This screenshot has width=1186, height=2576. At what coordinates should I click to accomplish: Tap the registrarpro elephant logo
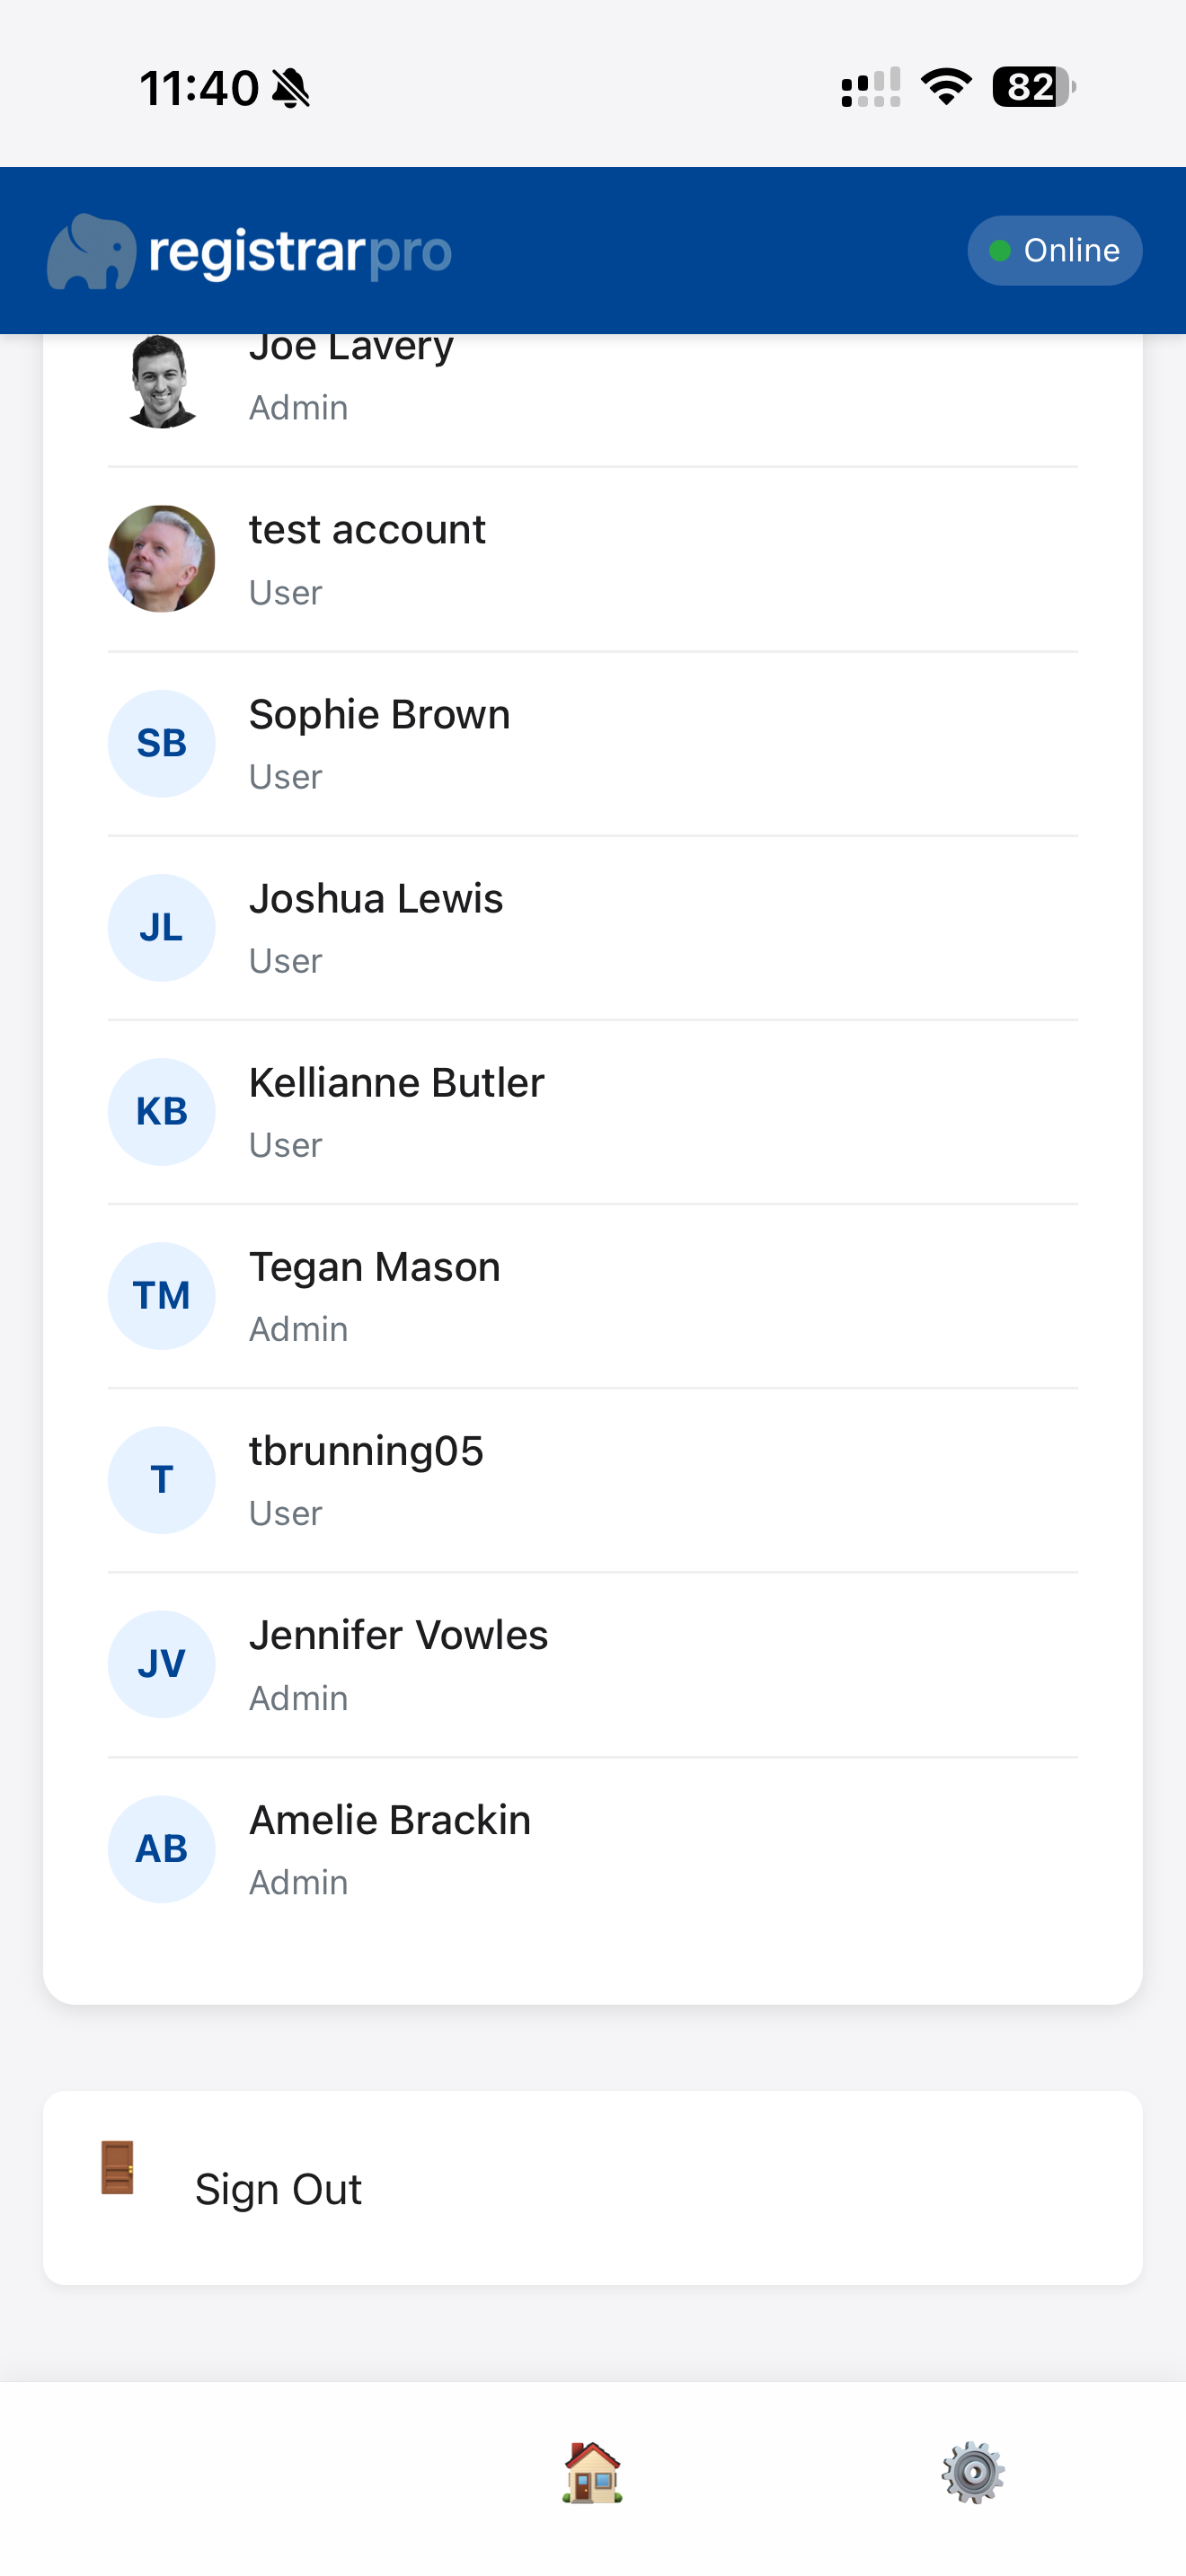click(91, 252)
